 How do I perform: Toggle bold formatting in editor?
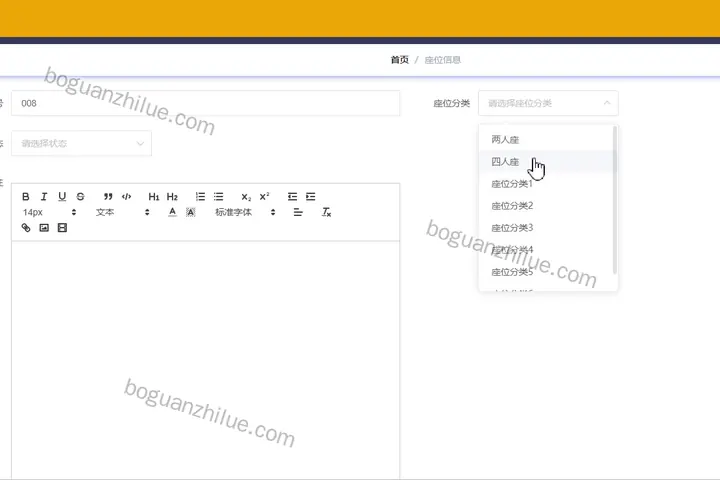pyautogui.click(x=26, y=197)
